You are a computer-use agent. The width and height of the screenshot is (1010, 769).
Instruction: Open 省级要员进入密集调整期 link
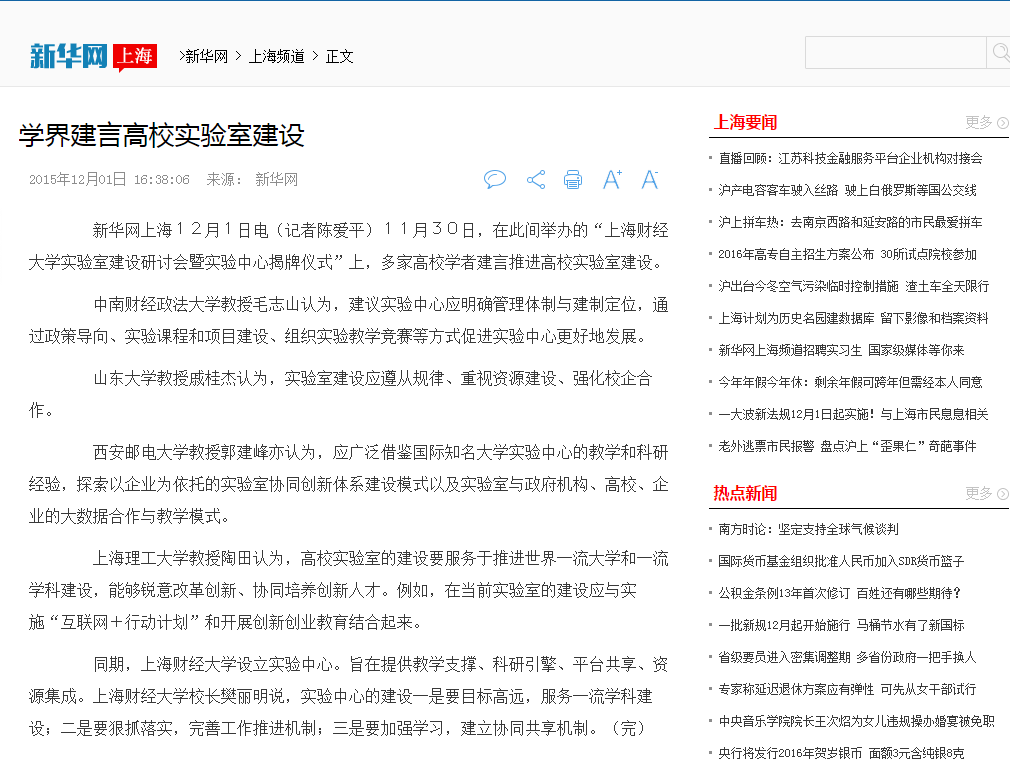click(x=847, y=658)
